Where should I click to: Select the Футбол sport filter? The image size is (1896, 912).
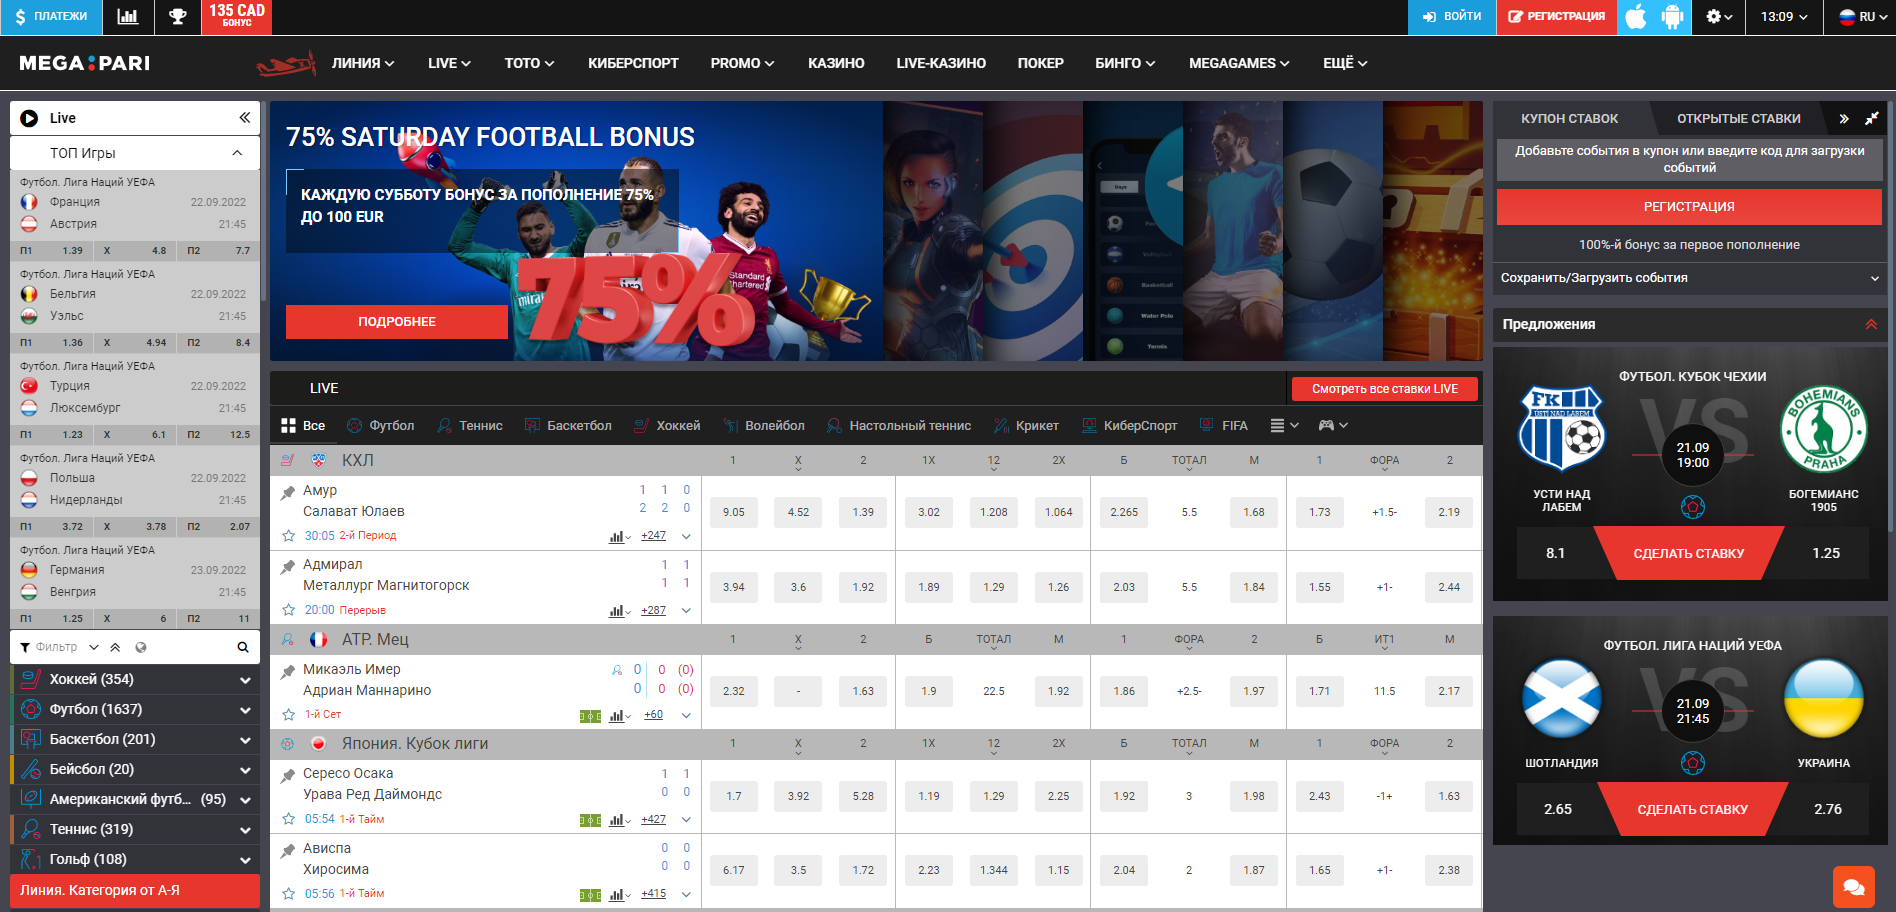pyautogui.click(x=380, y=425)
